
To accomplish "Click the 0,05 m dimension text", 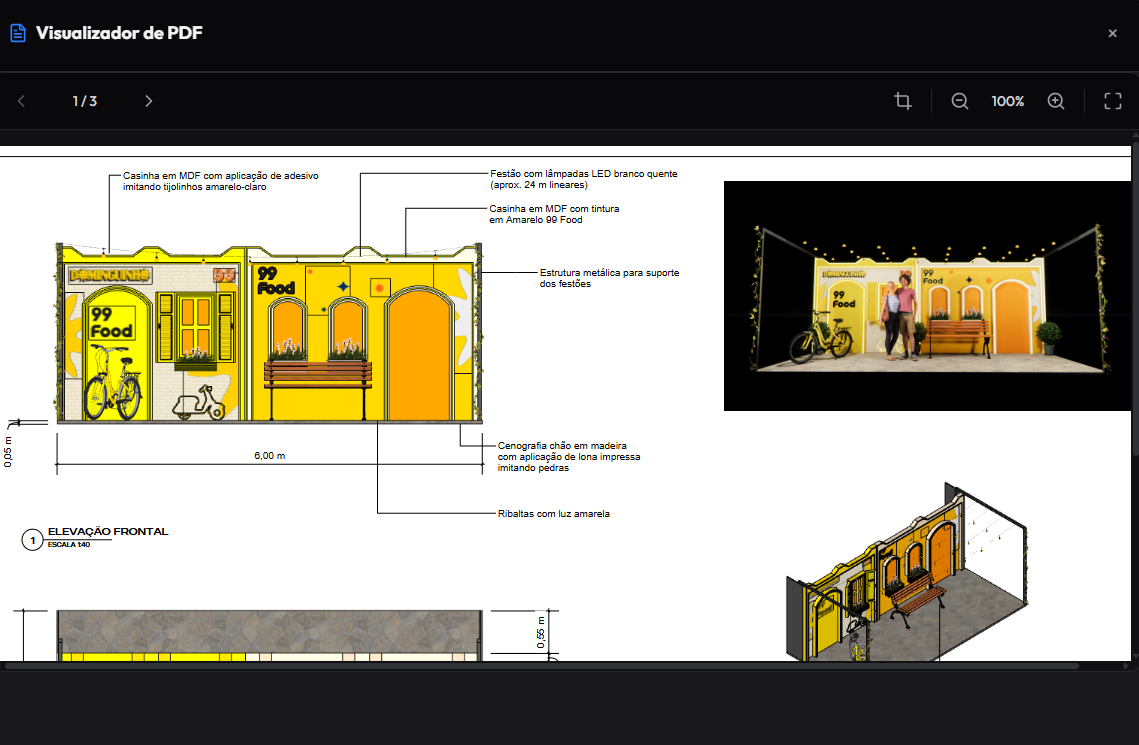I will coord(8,452).
